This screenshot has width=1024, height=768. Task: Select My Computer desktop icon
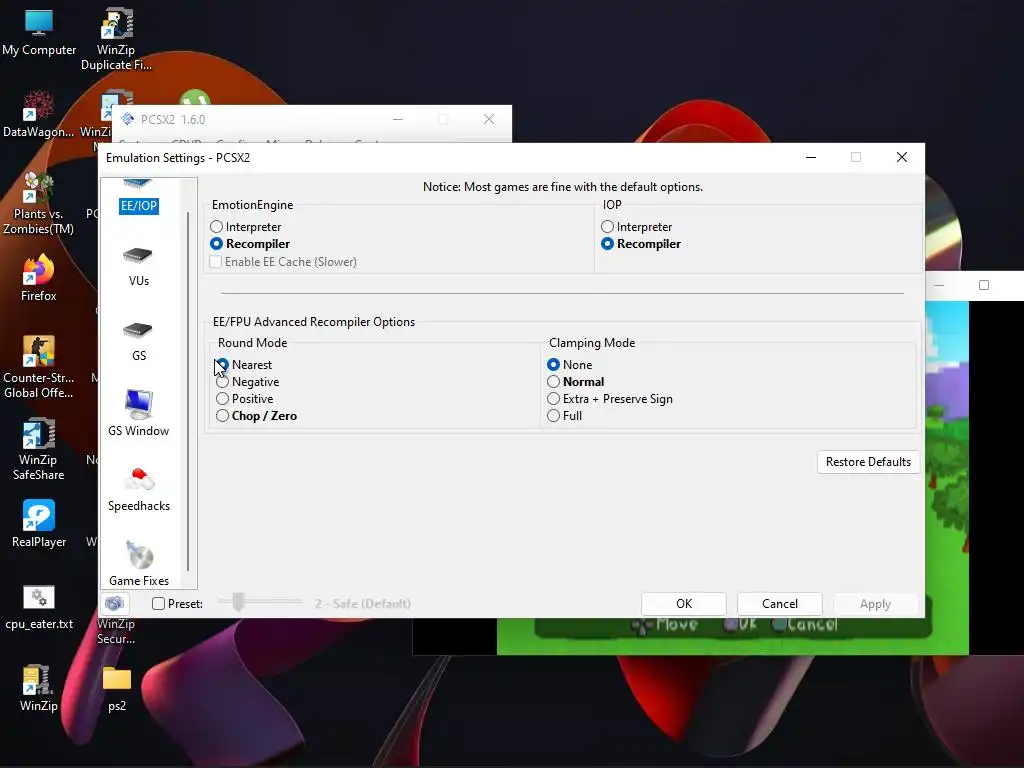(x=39, y=33)
